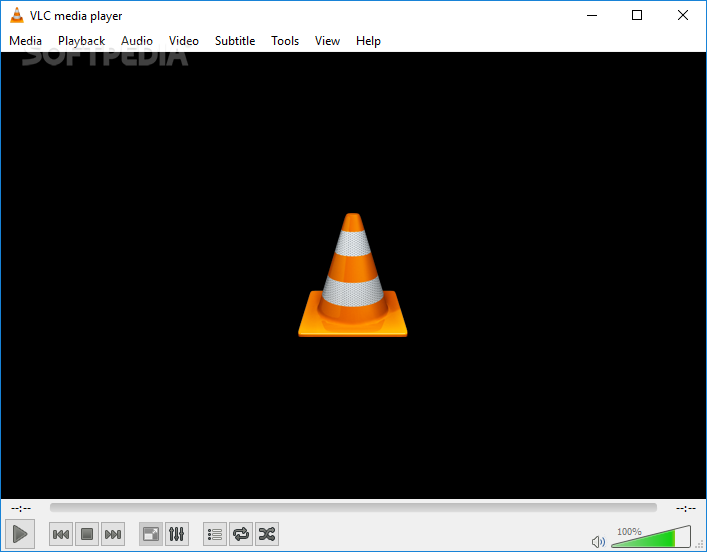Open the Video menu
Viewport: 707px width, 552px height.
click(184, 41)
